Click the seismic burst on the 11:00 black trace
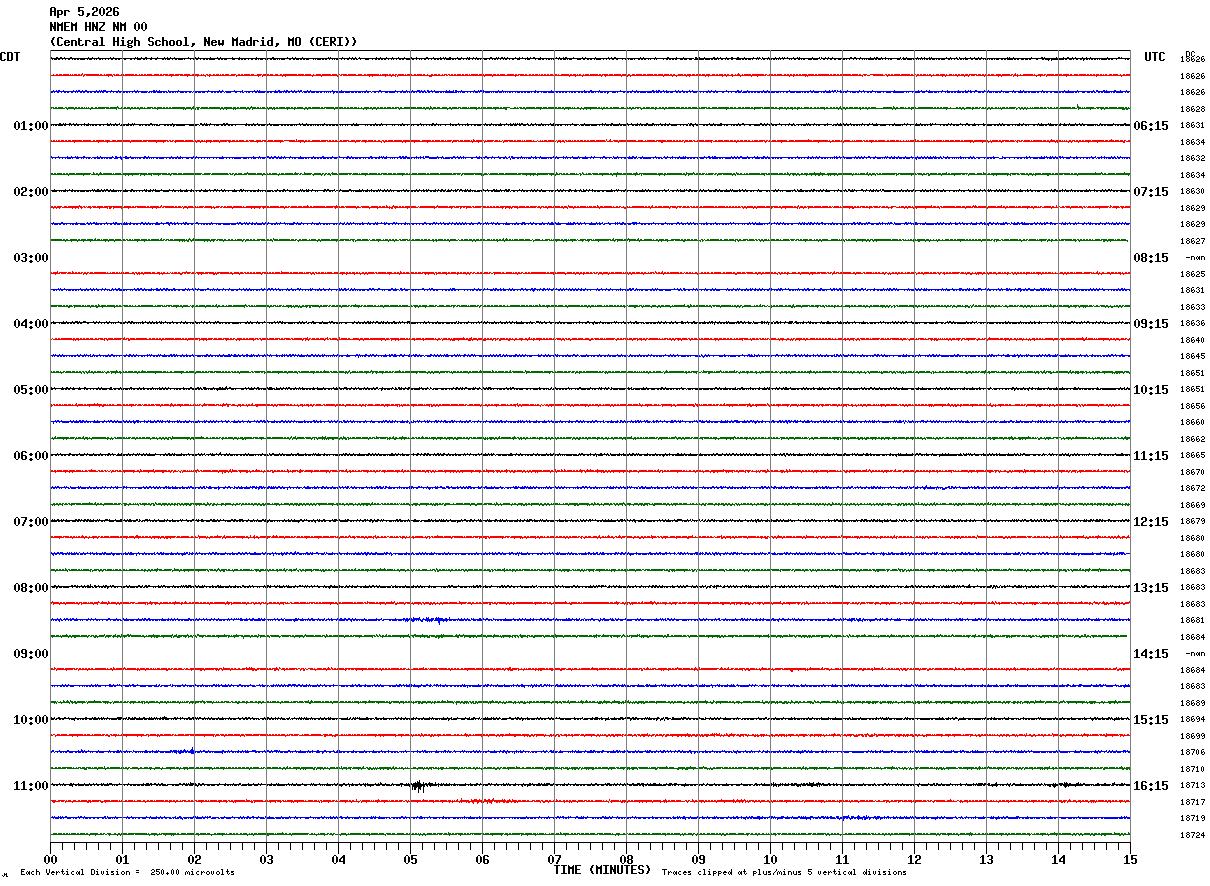This screenshot has height=886, width=1210. [x=418, y=786]
